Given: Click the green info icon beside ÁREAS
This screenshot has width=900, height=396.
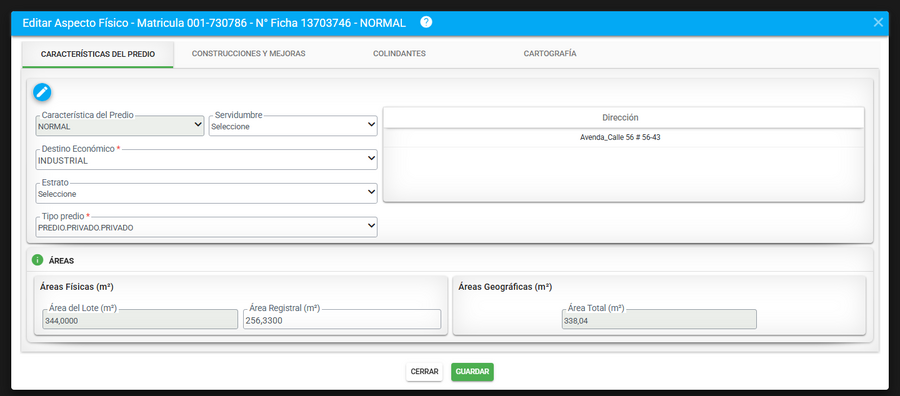Looking at the screenshot, I should 38,260.
